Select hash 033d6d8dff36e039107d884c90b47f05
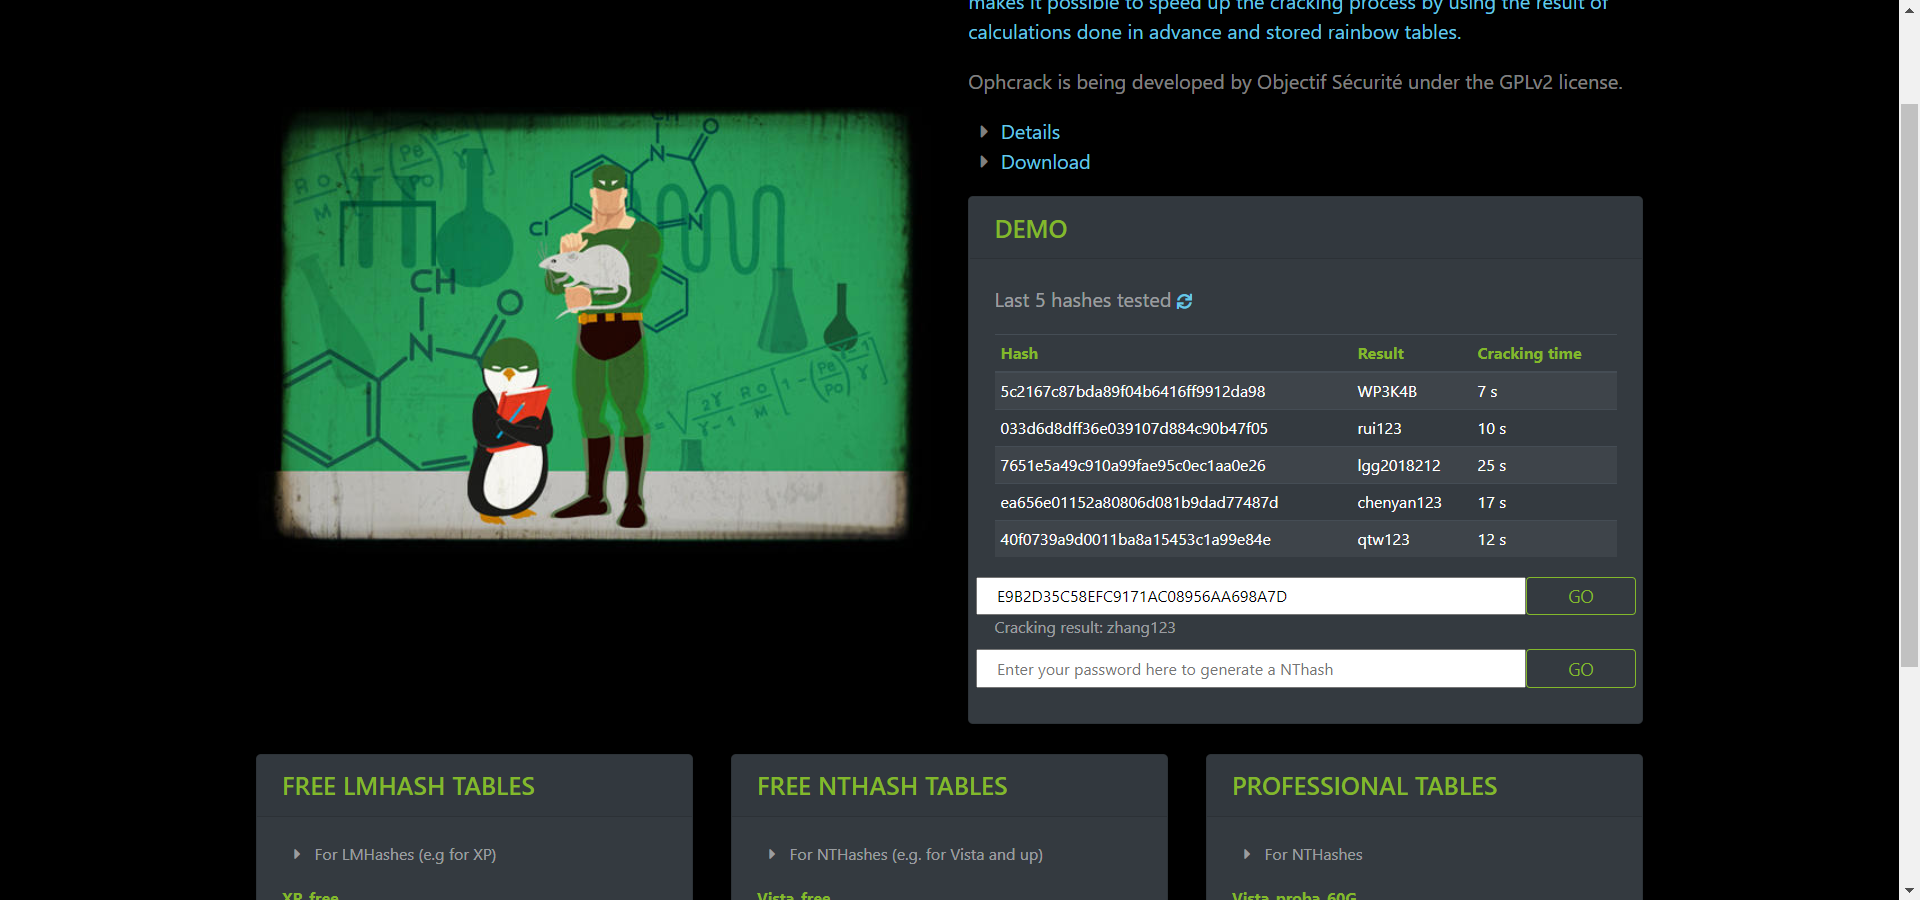The height and width of the screenshot is (900, 1920). point(1134,428)
